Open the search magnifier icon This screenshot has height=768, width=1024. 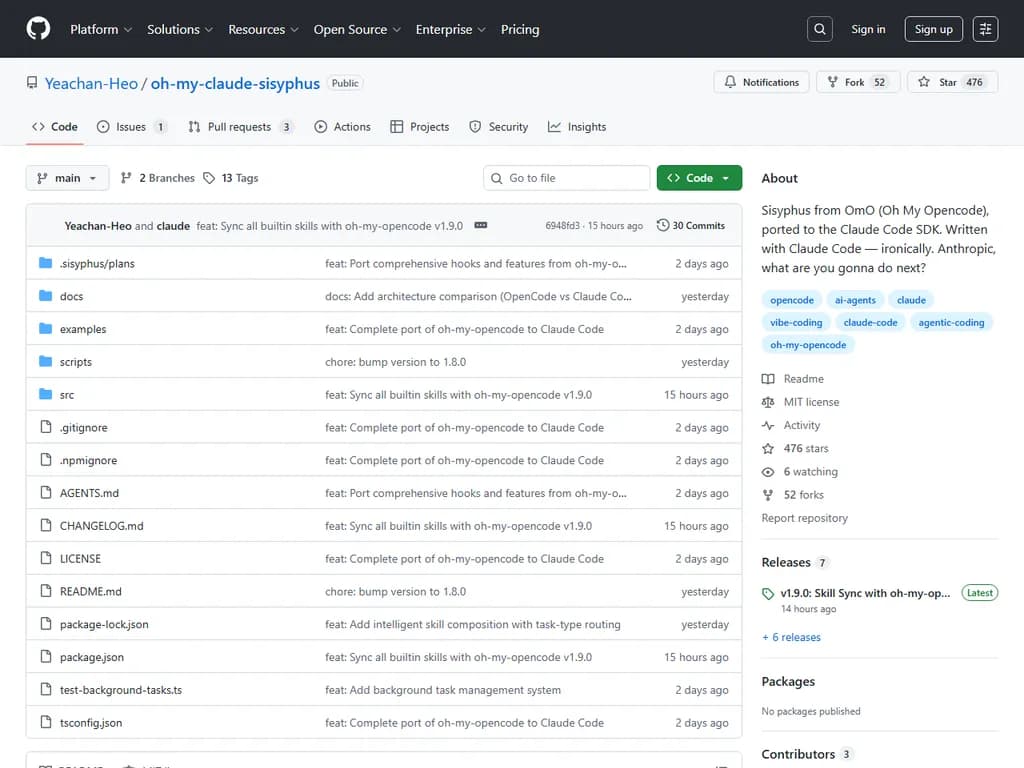[x=820, y=29]
